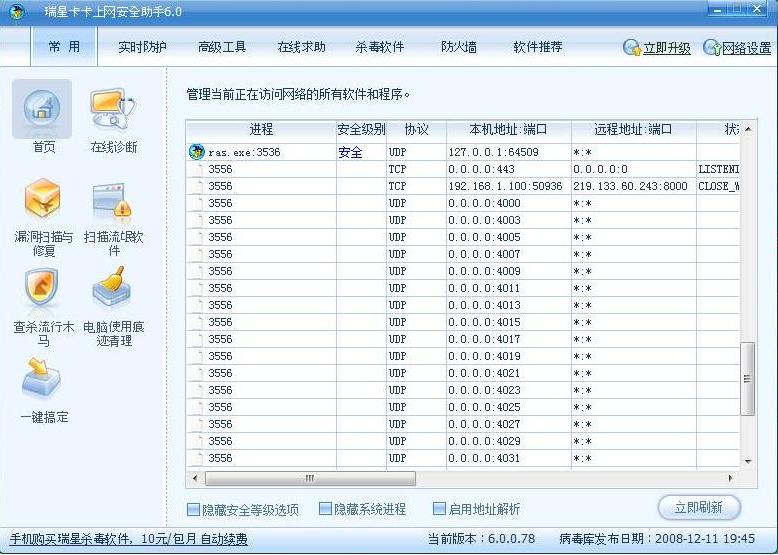778x555 pixels.
Task: Enable 隐藏安全等级选项 checkbox
Action: [193, 509]
